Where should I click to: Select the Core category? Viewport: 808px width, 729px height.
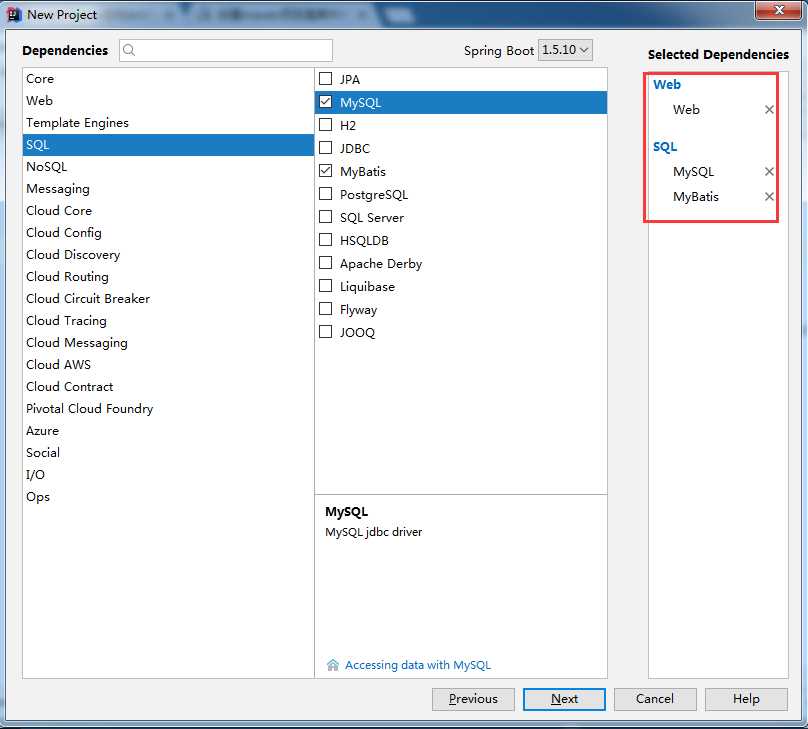(x=168, y=79)
